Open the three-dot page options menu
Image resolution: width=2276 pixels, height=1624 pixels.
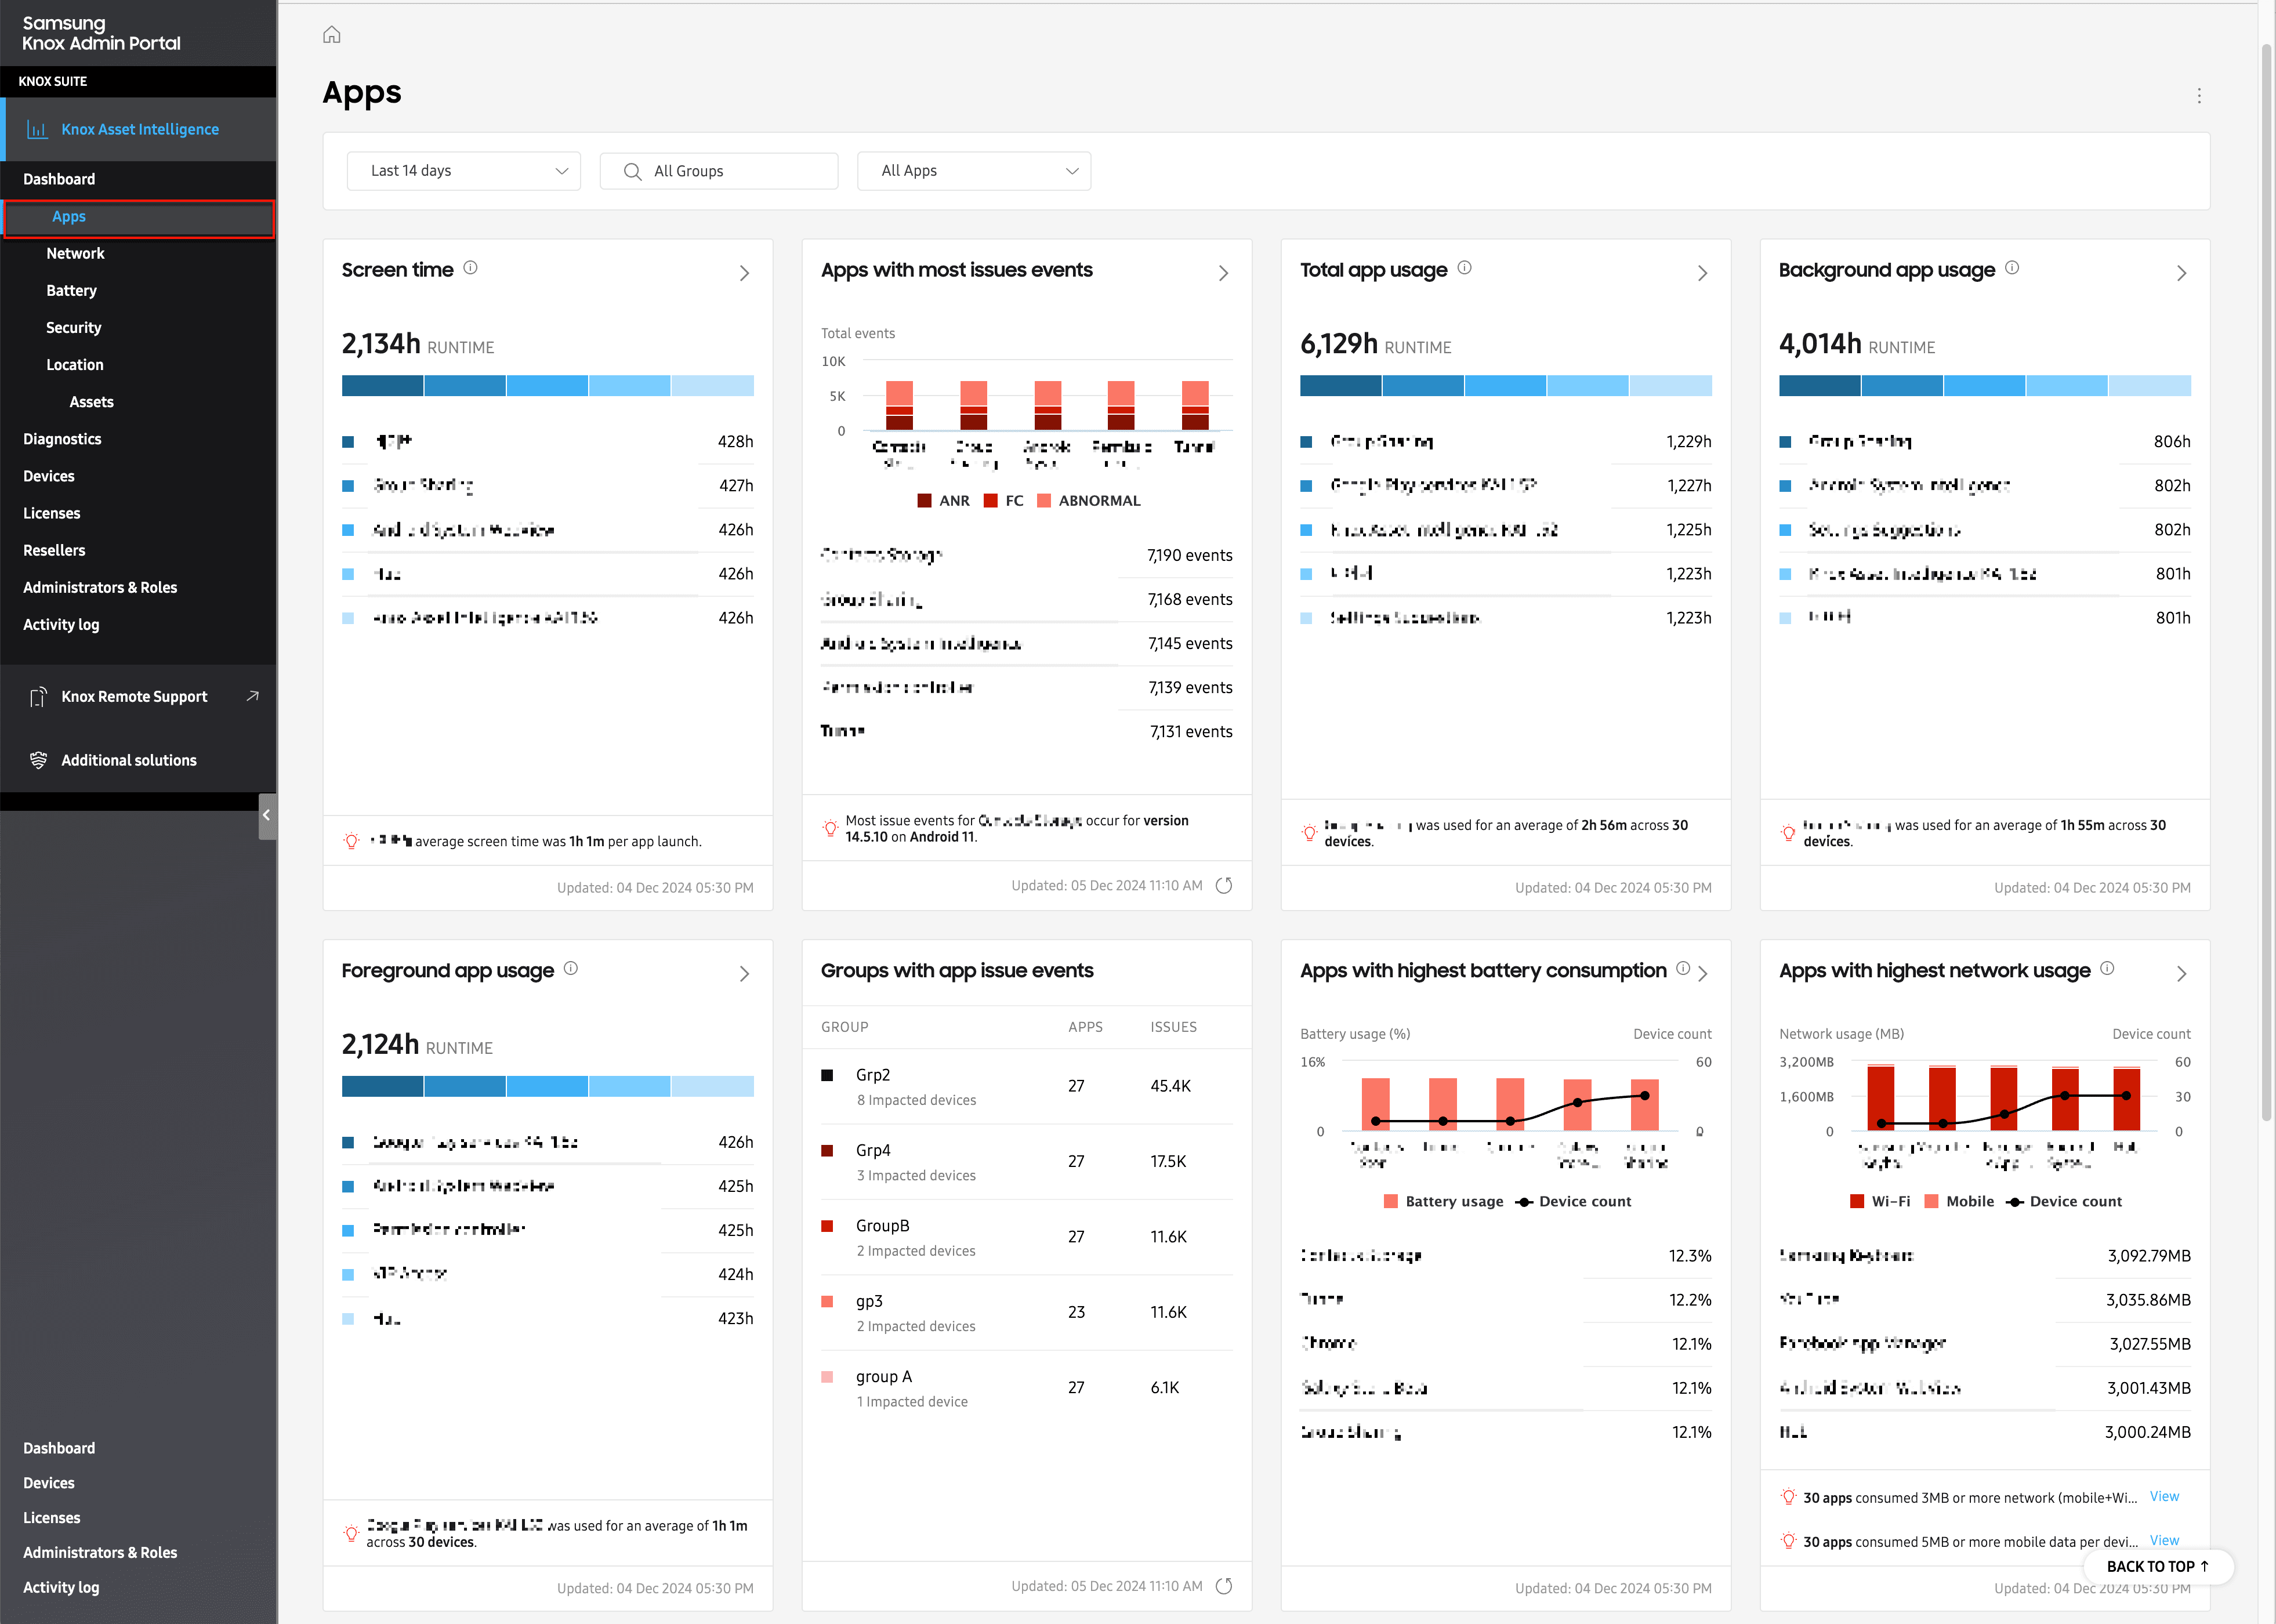2198,96
